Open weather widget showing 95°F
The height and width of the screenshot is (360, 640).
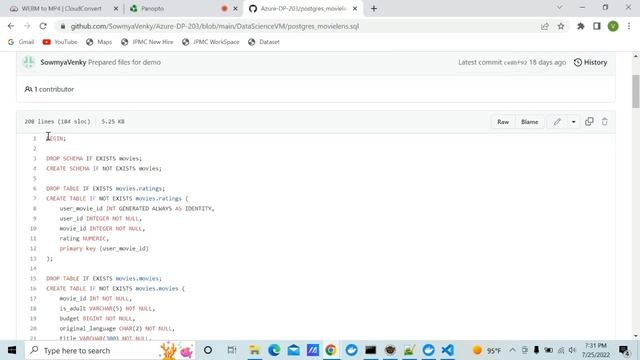[x=487, y=350]
